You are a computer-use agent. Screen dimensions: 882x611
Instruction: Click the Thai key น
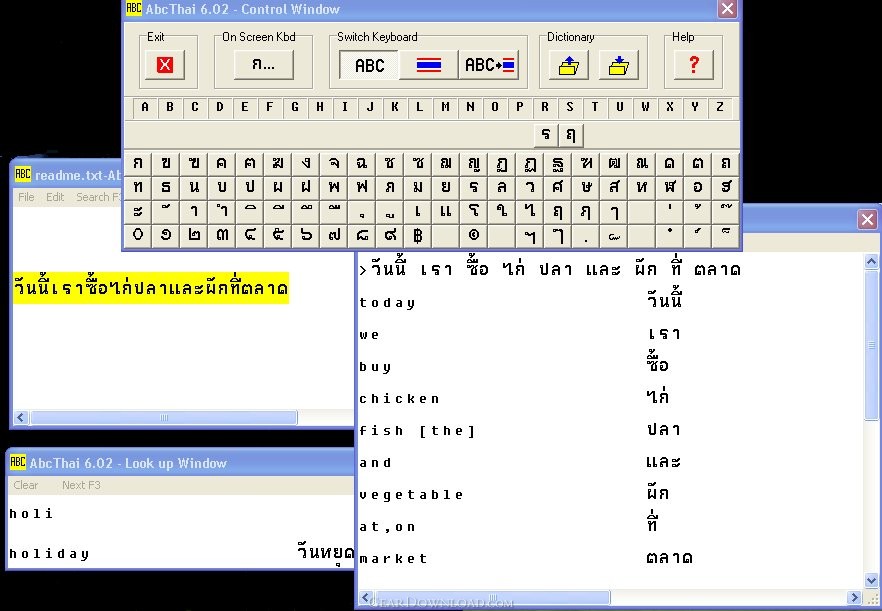click(194, 187)
